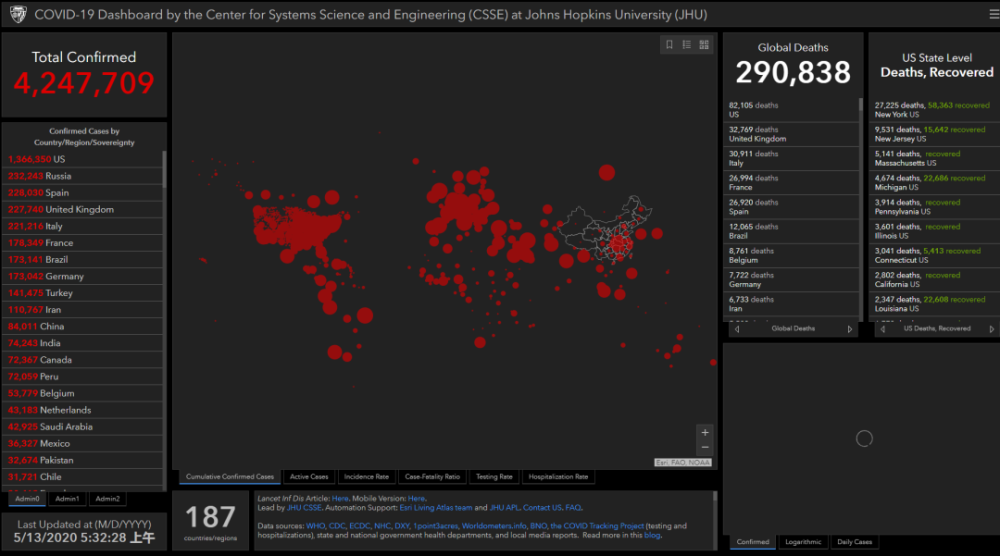The image size is (1000, 556).
Task: Select the 8,761 deaths Belgium entry
Action: pos(791,255)
